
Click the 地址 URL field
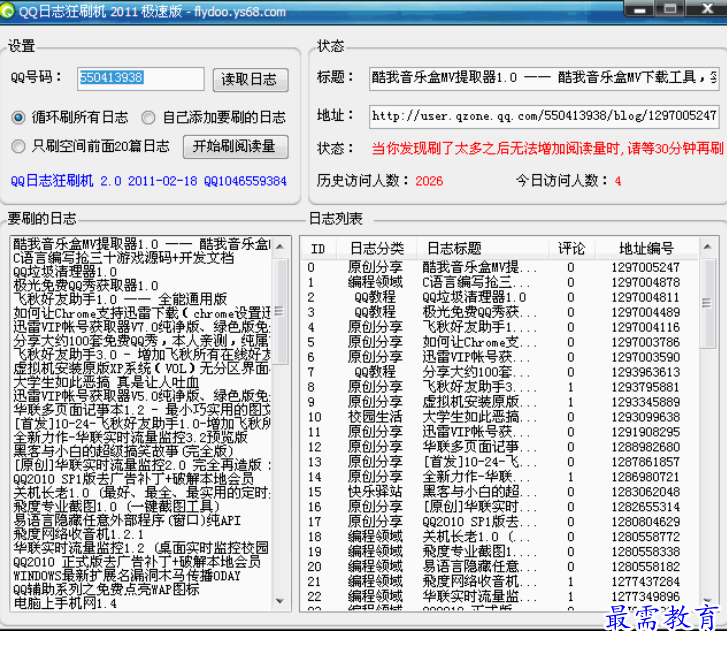click(544, 116)
